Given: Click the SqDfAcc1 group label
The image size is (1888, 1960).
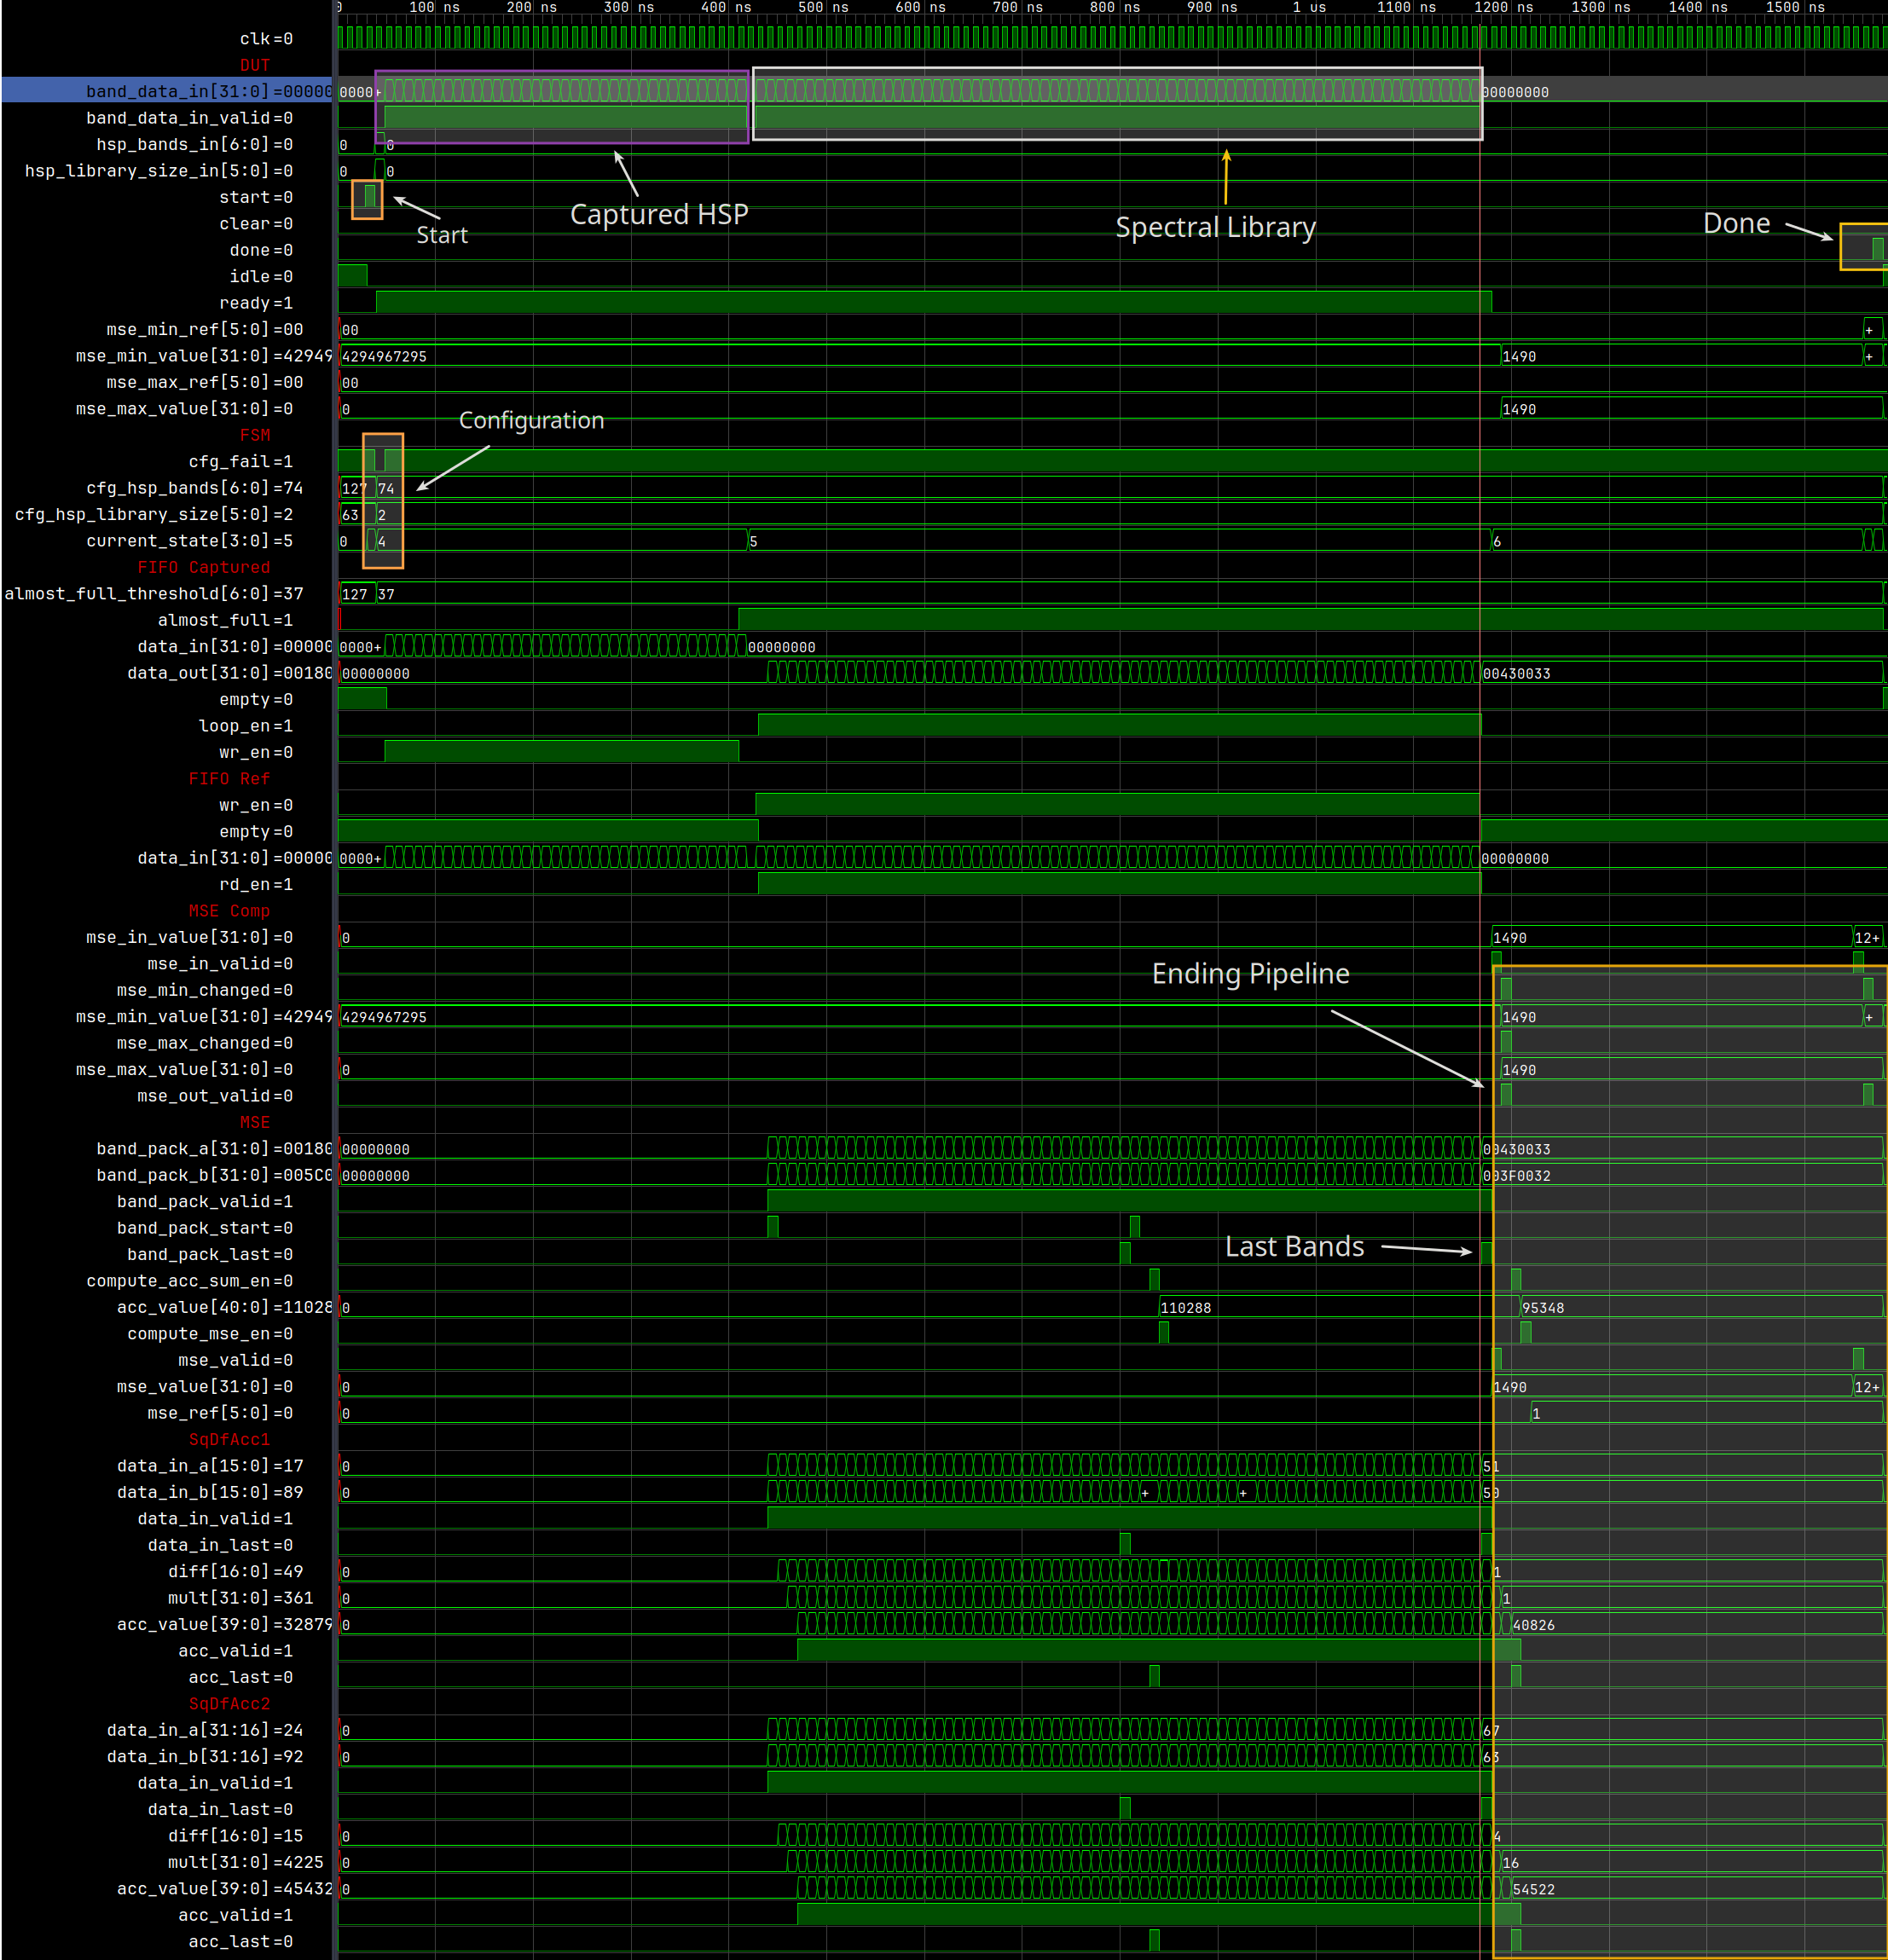Looking at the screenshot, I should click(x=229, y=1440).
